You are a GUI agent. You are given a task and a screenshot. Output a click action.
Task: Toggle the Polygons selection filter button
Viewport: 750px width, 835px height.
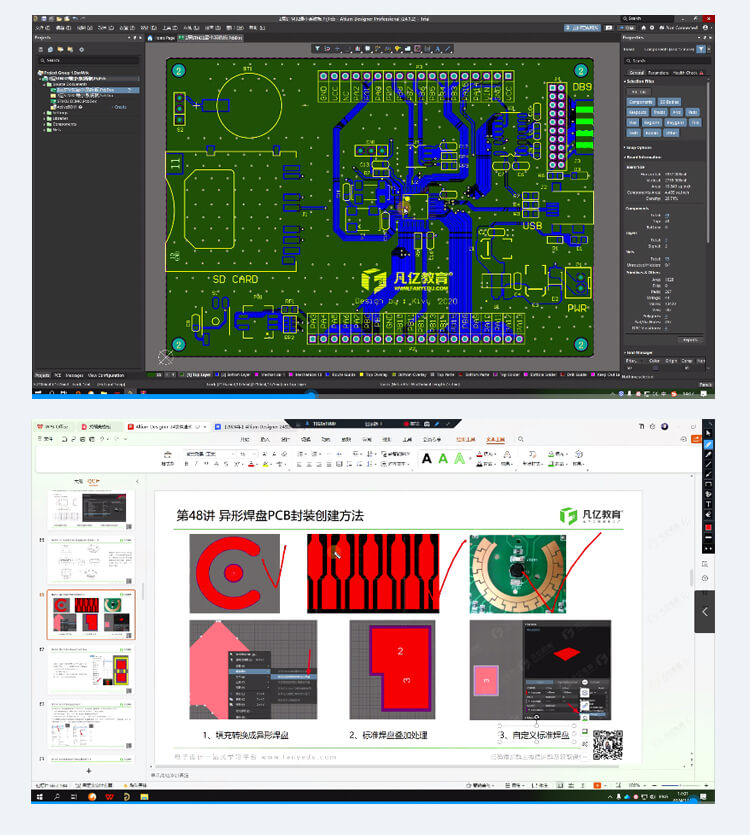[675, 122]
